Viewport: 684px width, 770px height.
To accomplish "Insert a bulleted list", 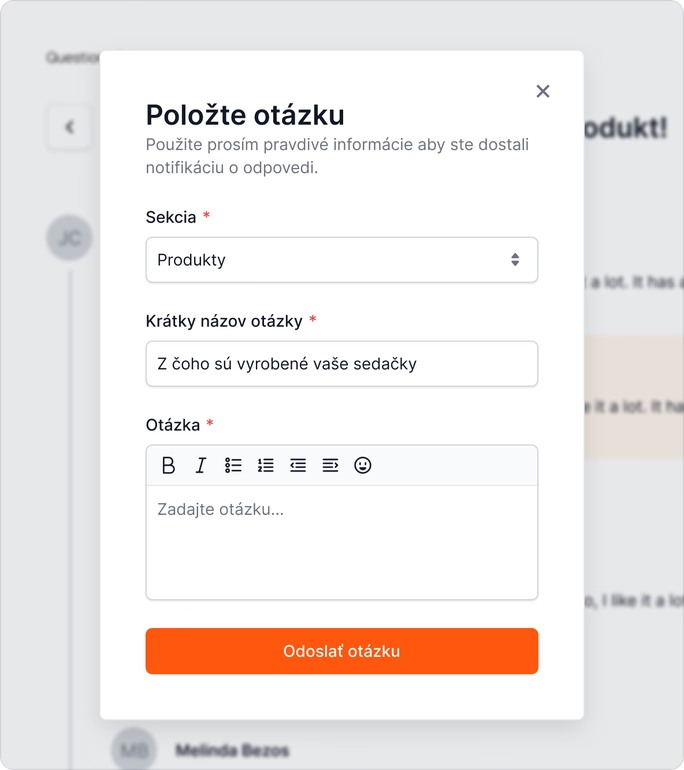I will click(x=233, y=465).
